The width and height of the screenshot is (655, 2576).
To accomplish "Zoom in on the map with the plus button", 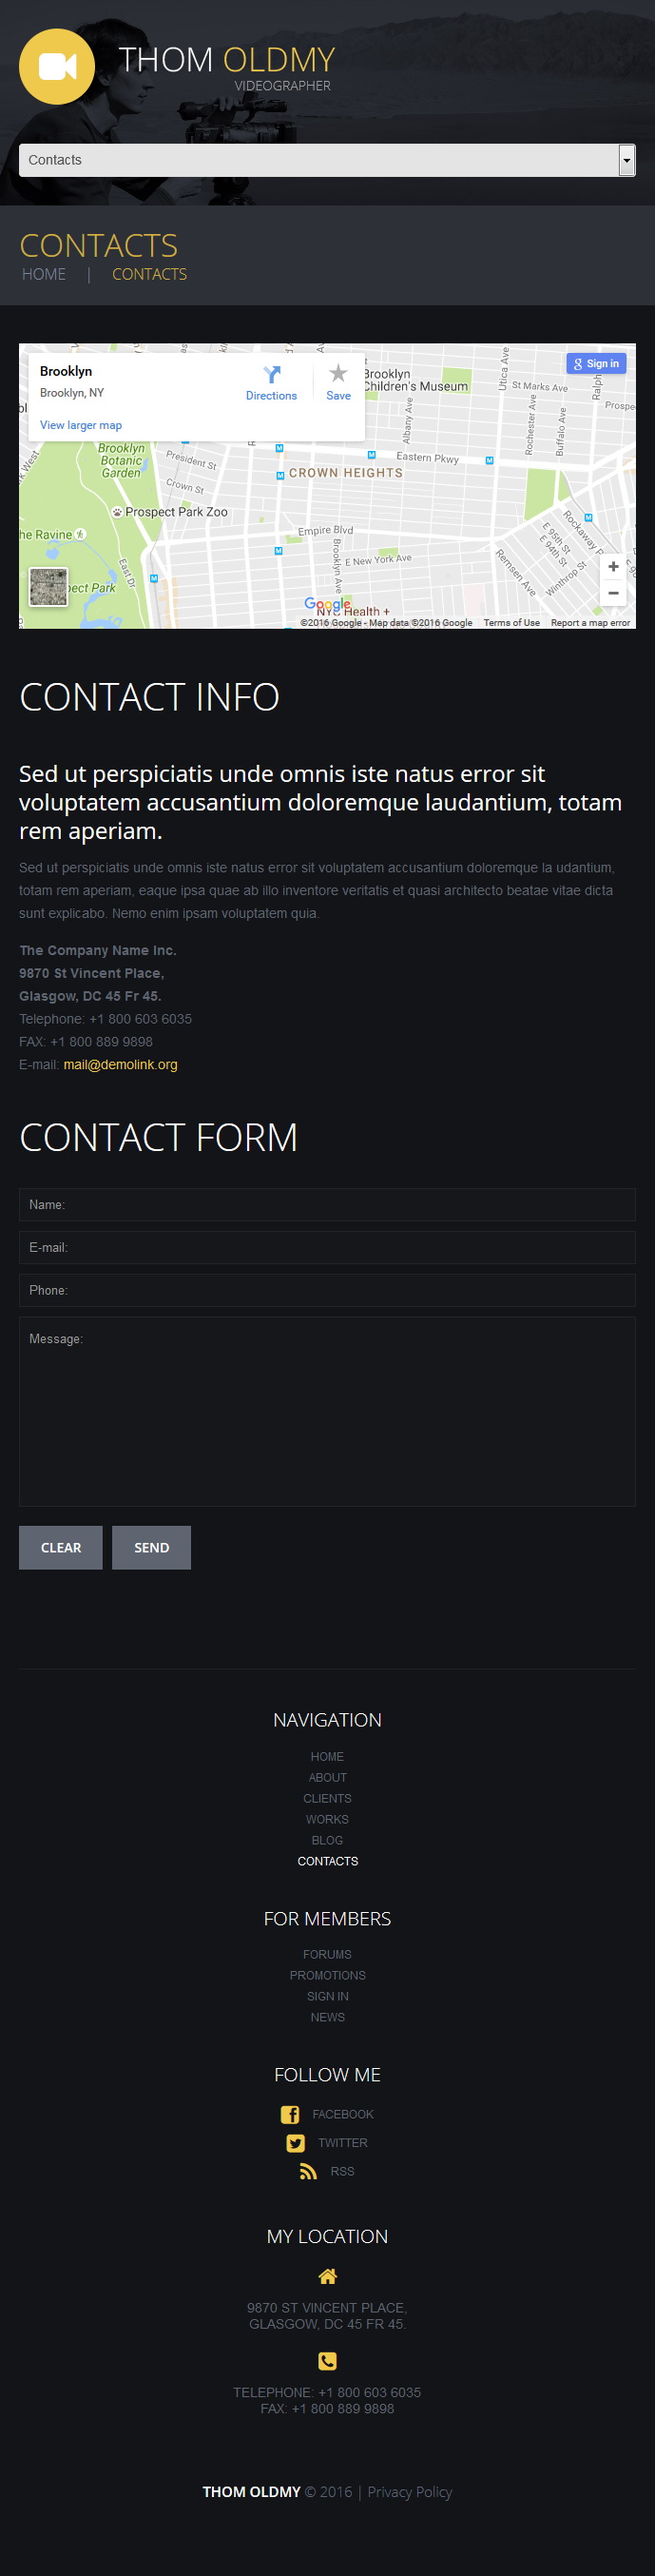I will click(x=613, y=566).
